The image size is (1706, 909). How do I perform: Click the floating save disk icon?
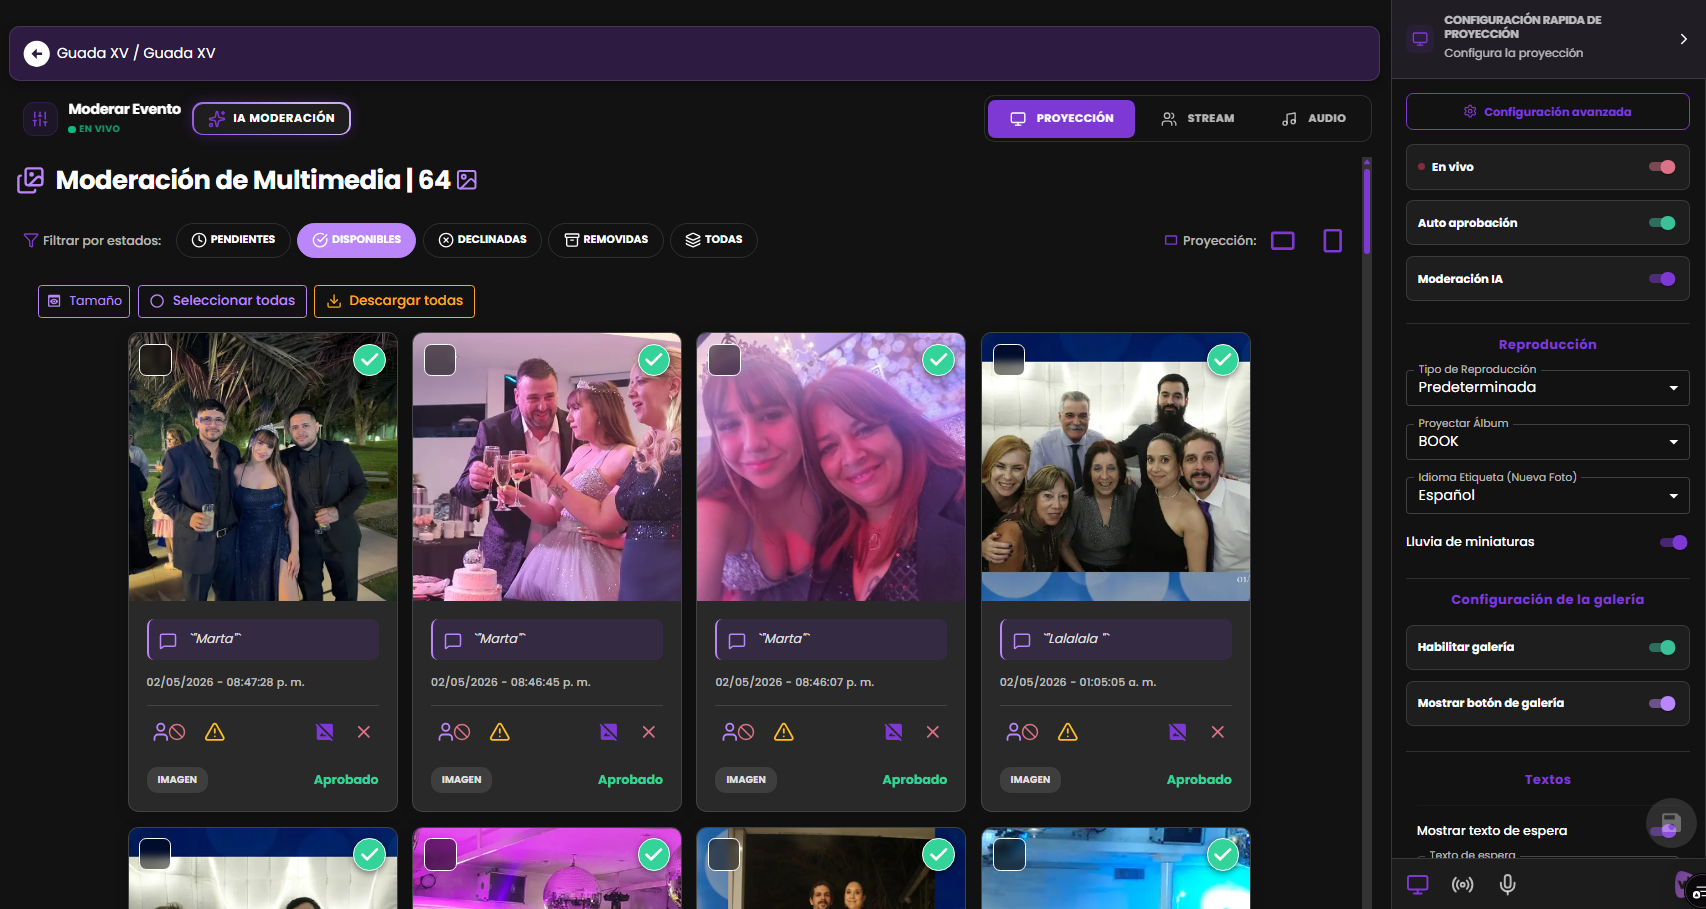(1671, 823)
